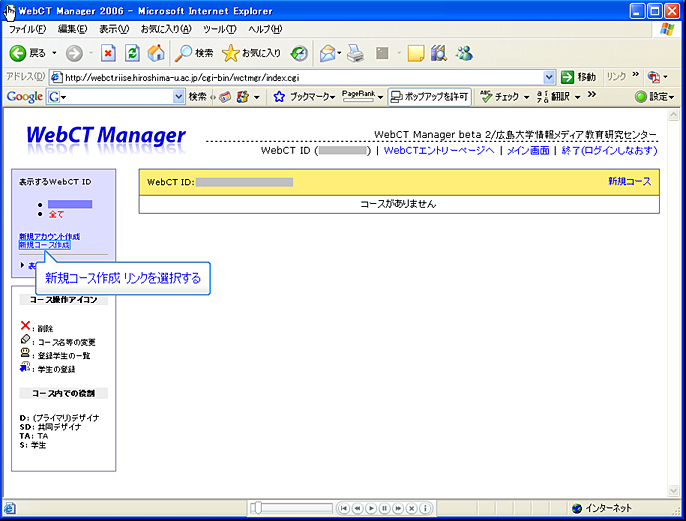The image size is (686, 521).
Task: Open the お気に入り star favorites pane
Action: click(251, 53)
